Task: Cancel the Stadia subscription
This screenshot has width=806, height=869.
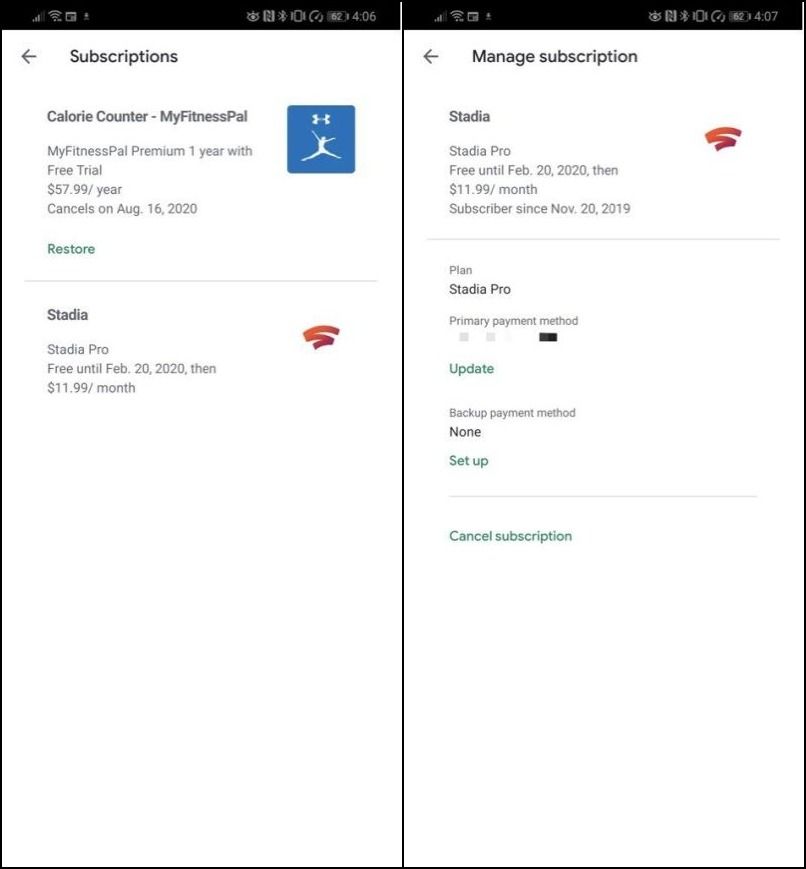Action: click(510, 536)
